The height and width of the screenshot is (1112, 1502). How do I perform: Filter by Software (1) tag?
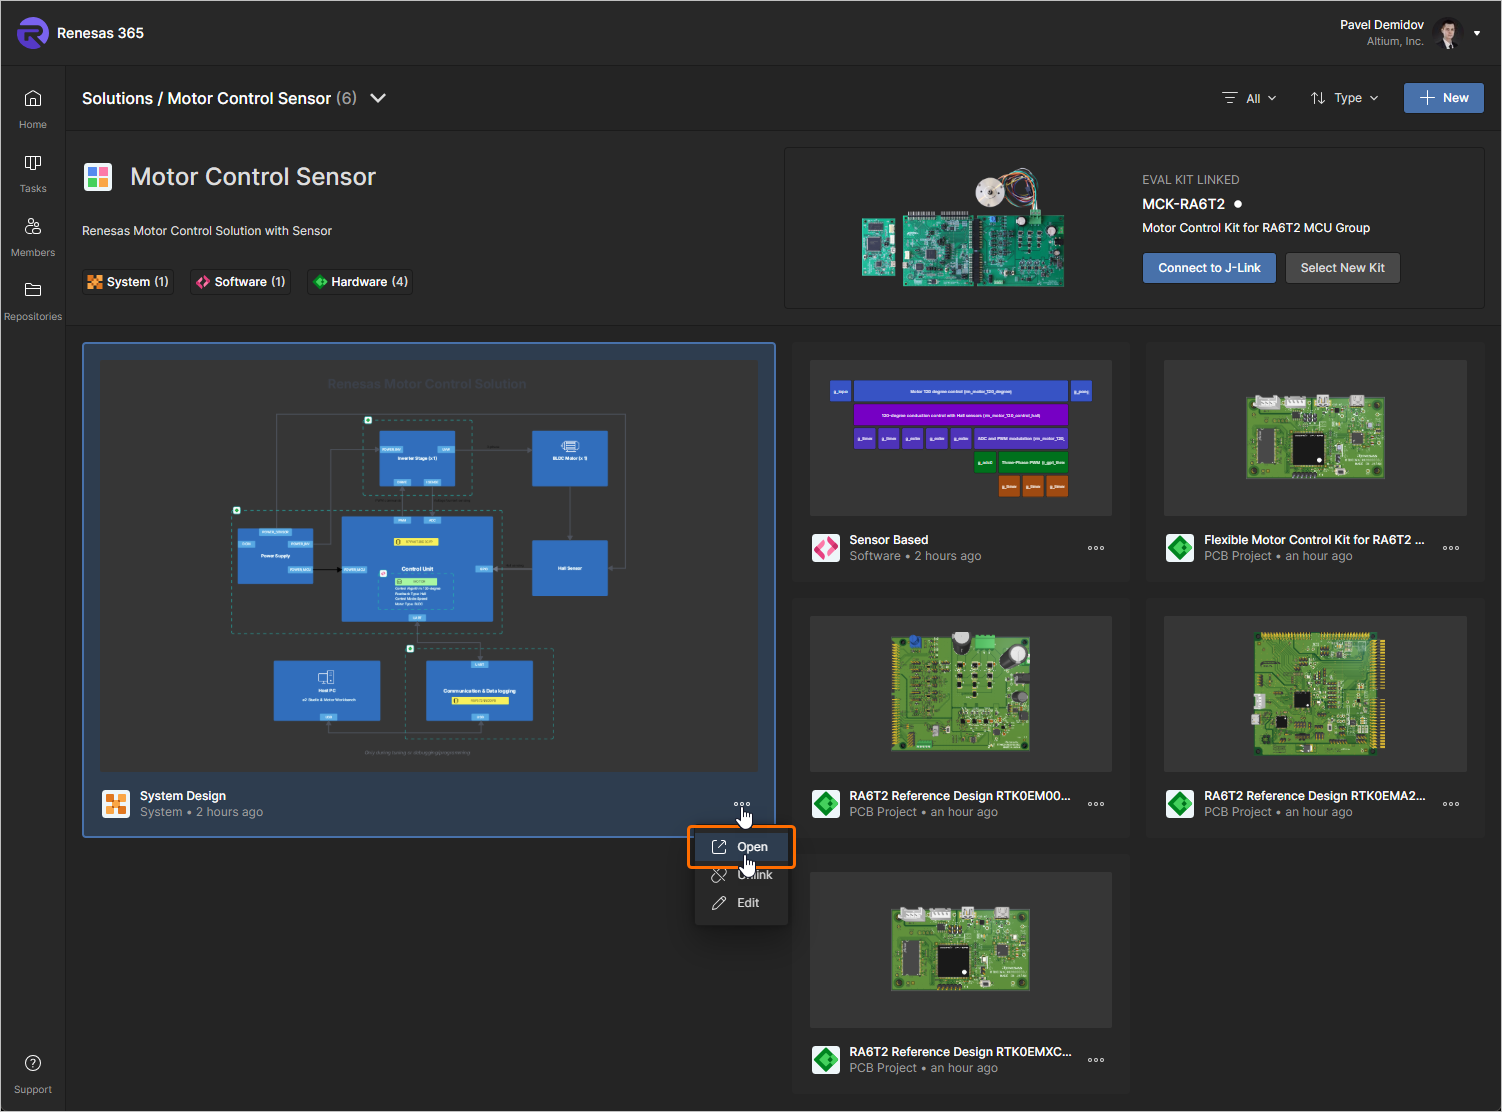[x=241, y=282]
